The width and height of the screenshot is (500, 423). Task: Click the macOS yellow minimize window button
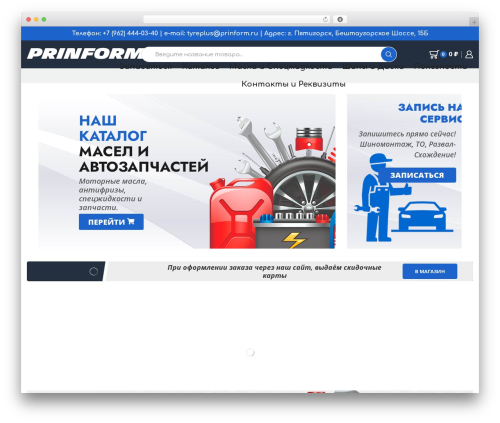click(x=36, y=20)
